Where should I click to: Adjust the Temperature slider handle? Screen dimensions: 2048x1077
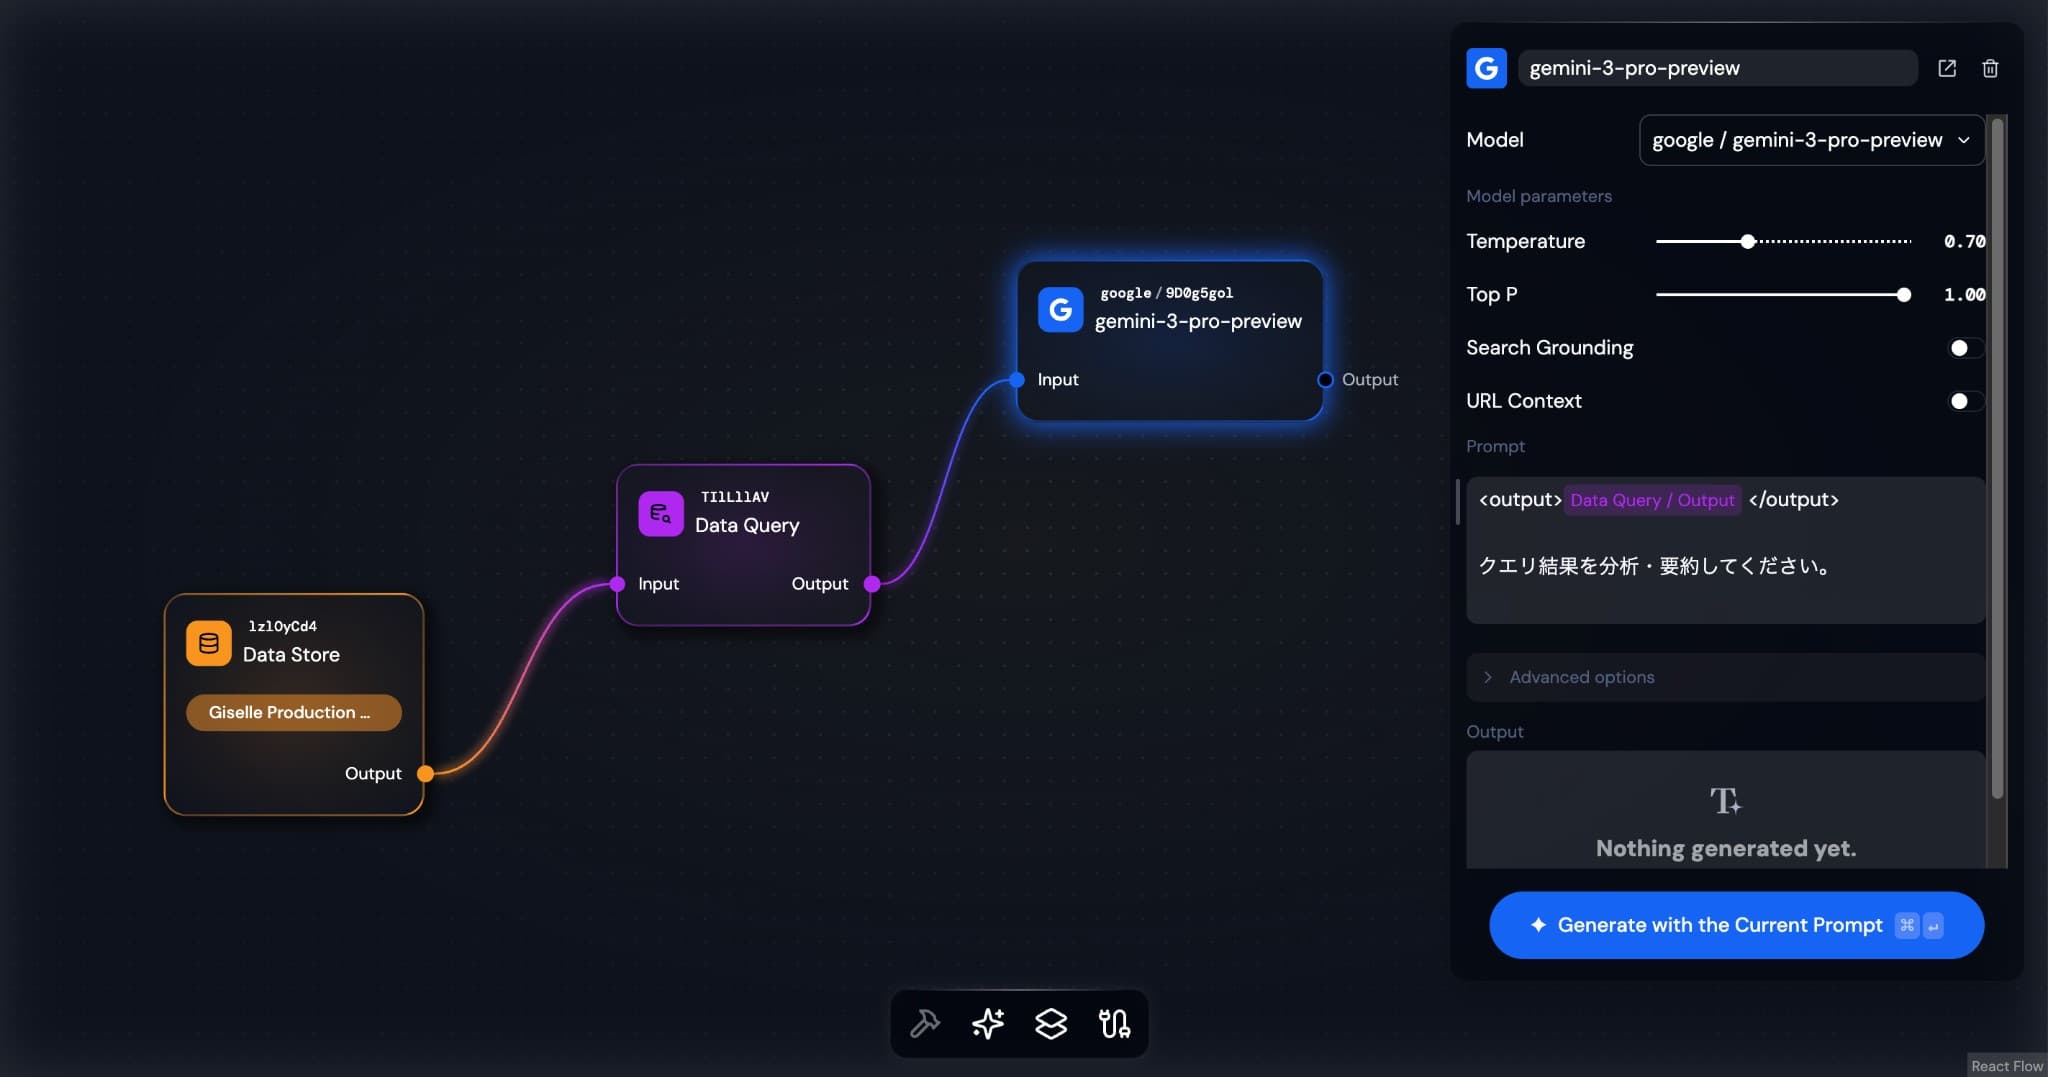[1747, 242]
